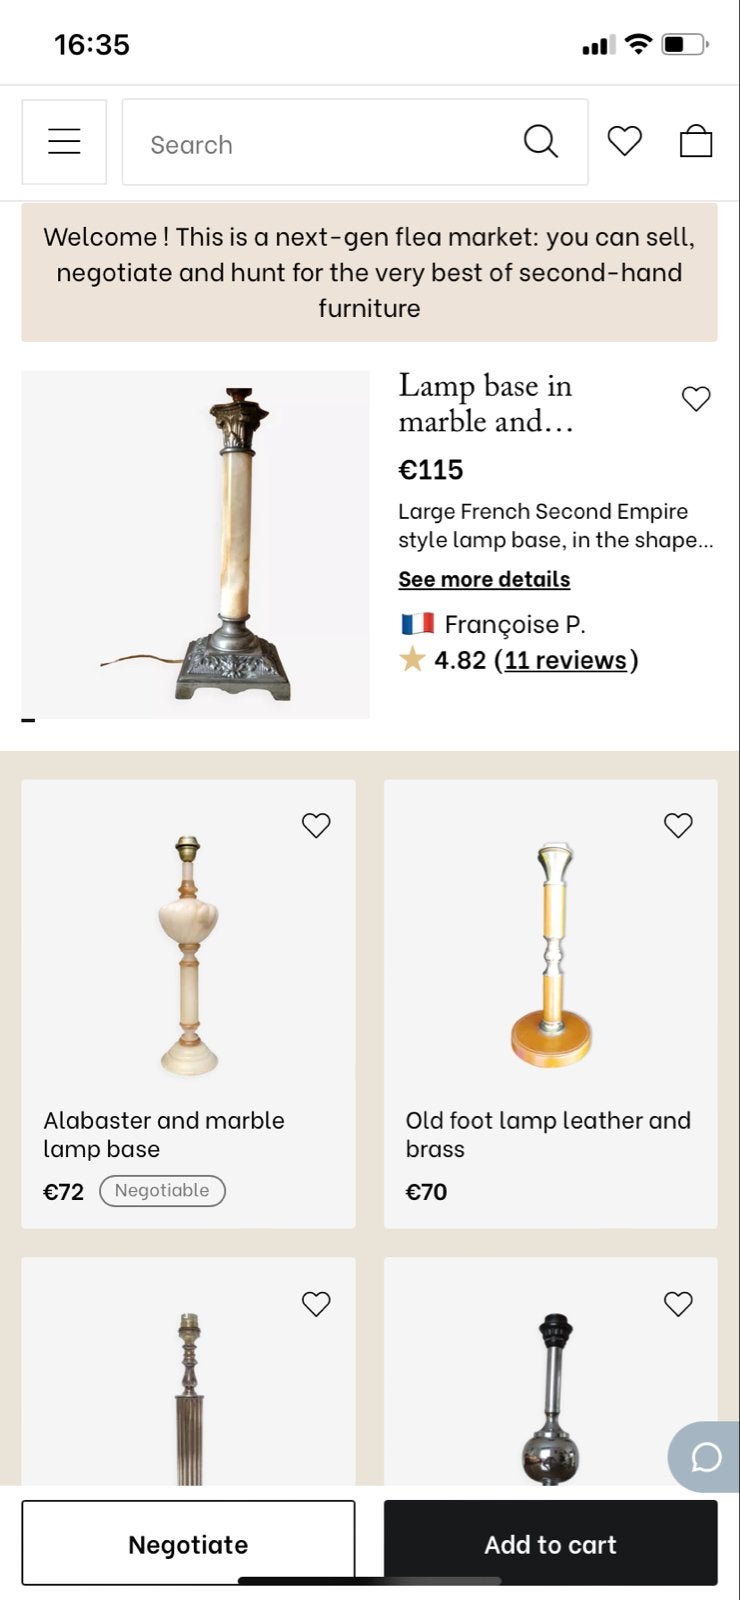Image resolution: width=740 pixels, height=1600 pixels.
Task: Expand See more details
Action: point(484,579)
